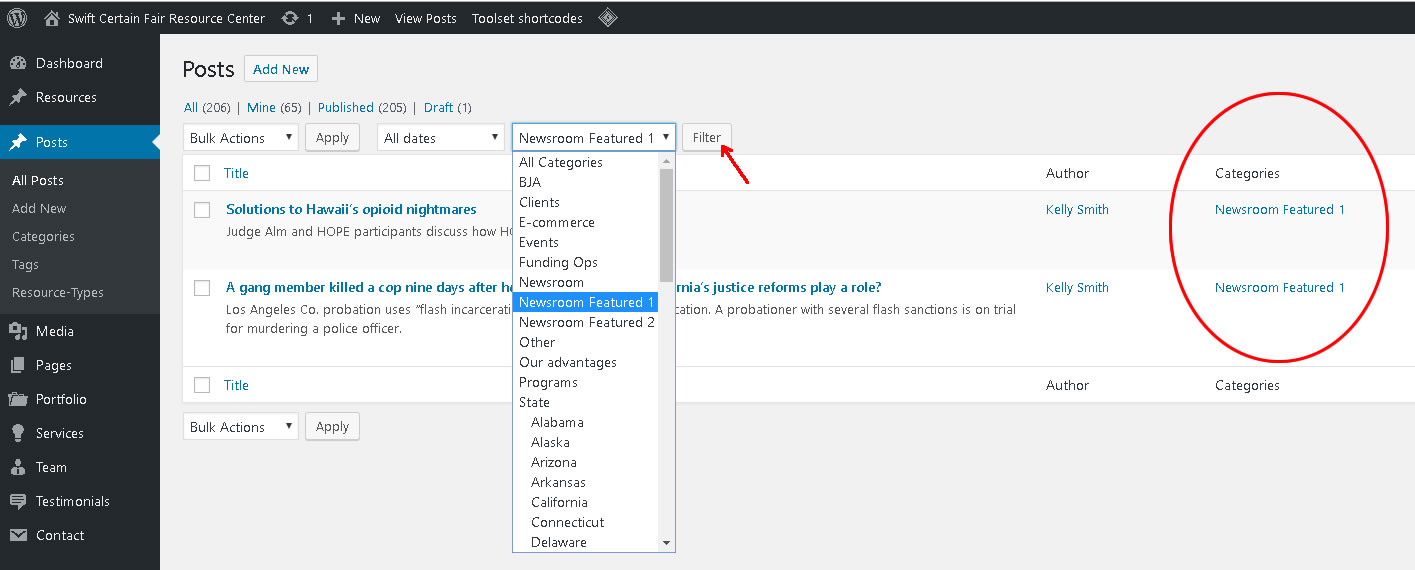
Task: Choose BJA in the category list
Action: point(585,182)
